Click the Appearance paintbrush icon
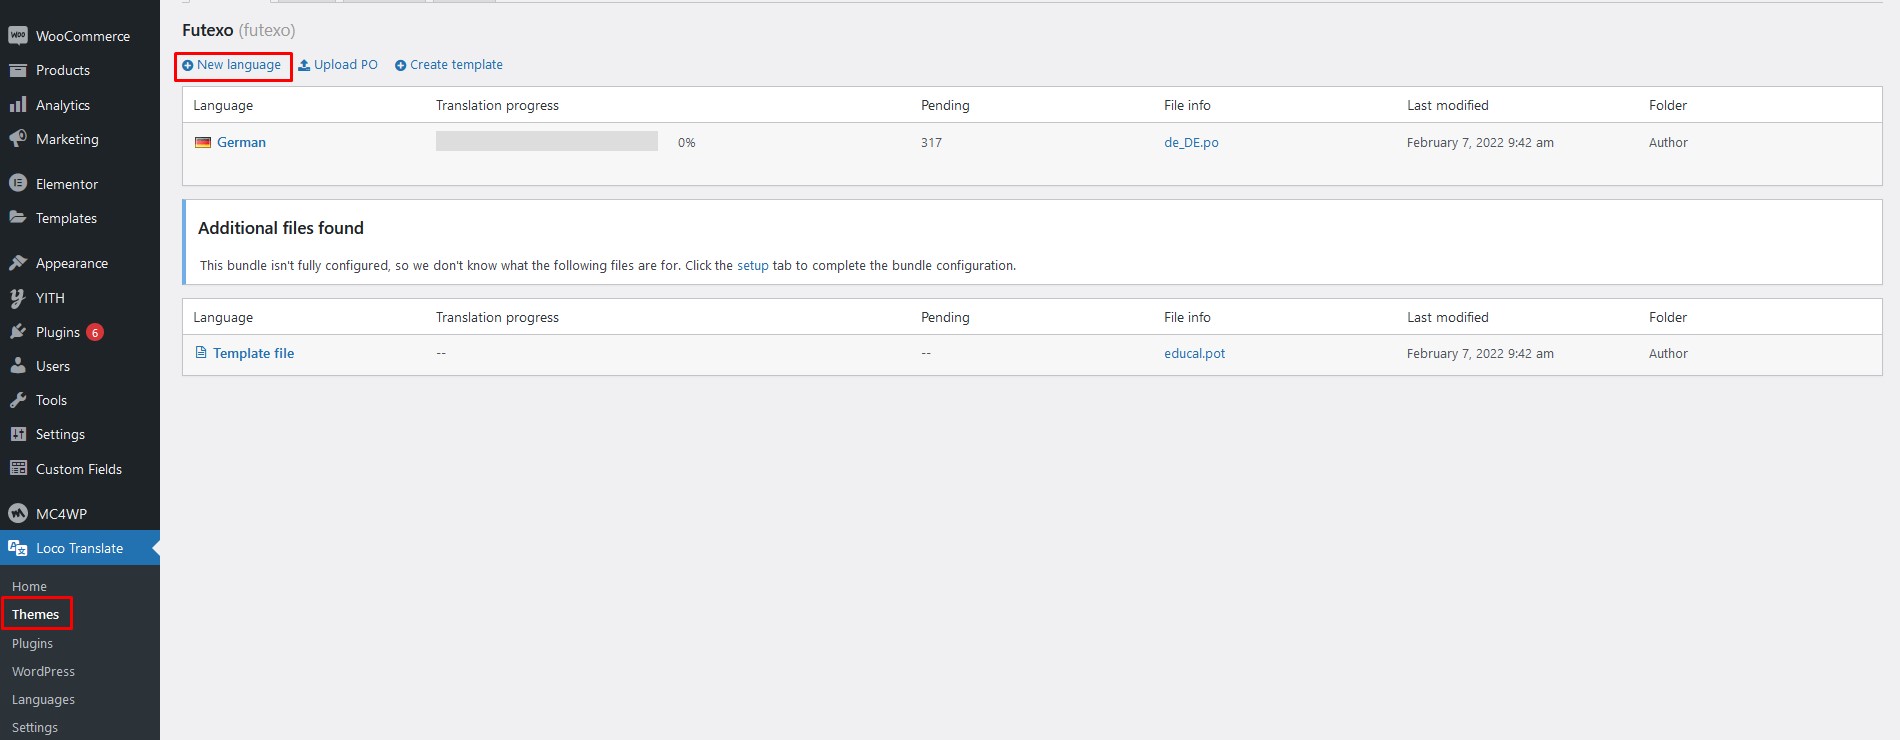Viewport: 1900px width, 740px height. (17, 263)
